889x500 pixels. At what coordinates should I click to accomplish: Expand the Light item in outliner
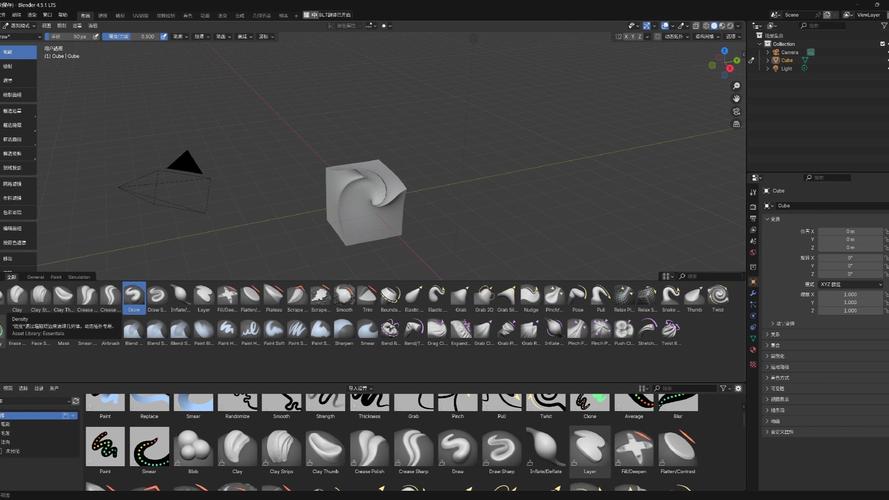click(768, 68)
